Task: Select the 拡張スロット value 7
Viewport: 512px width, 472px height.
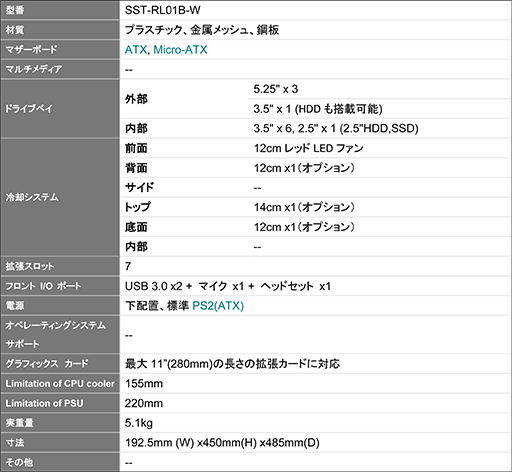Action: 128,266
